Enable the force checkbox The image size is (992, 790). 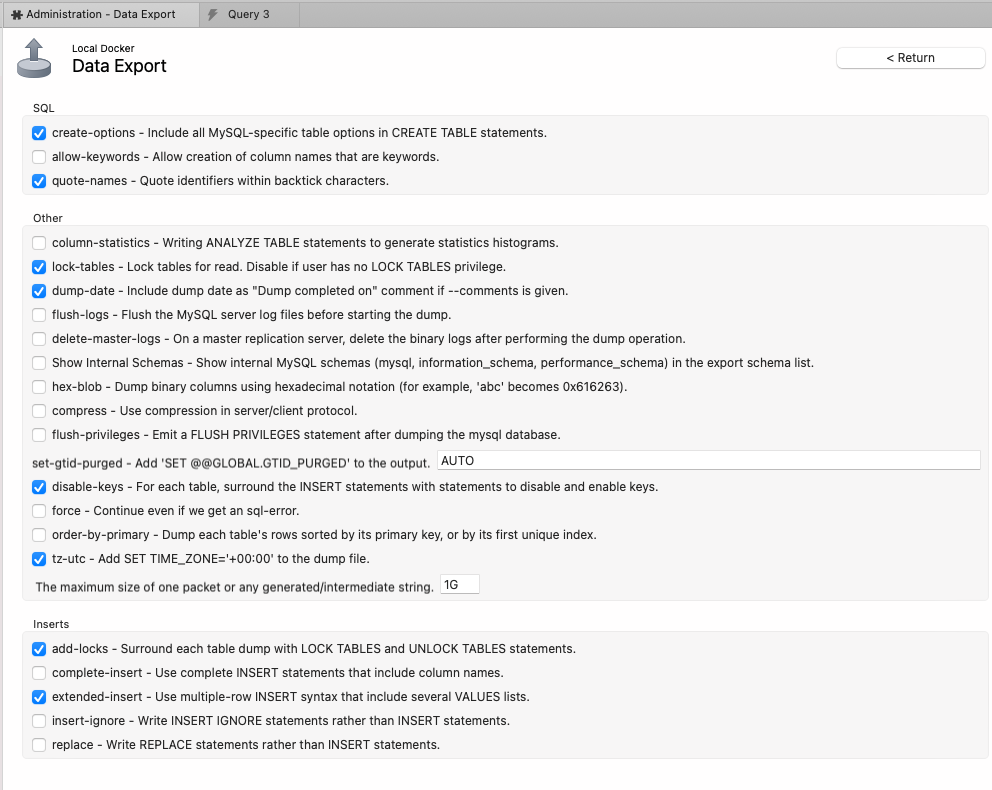click(x=39, y=511)
